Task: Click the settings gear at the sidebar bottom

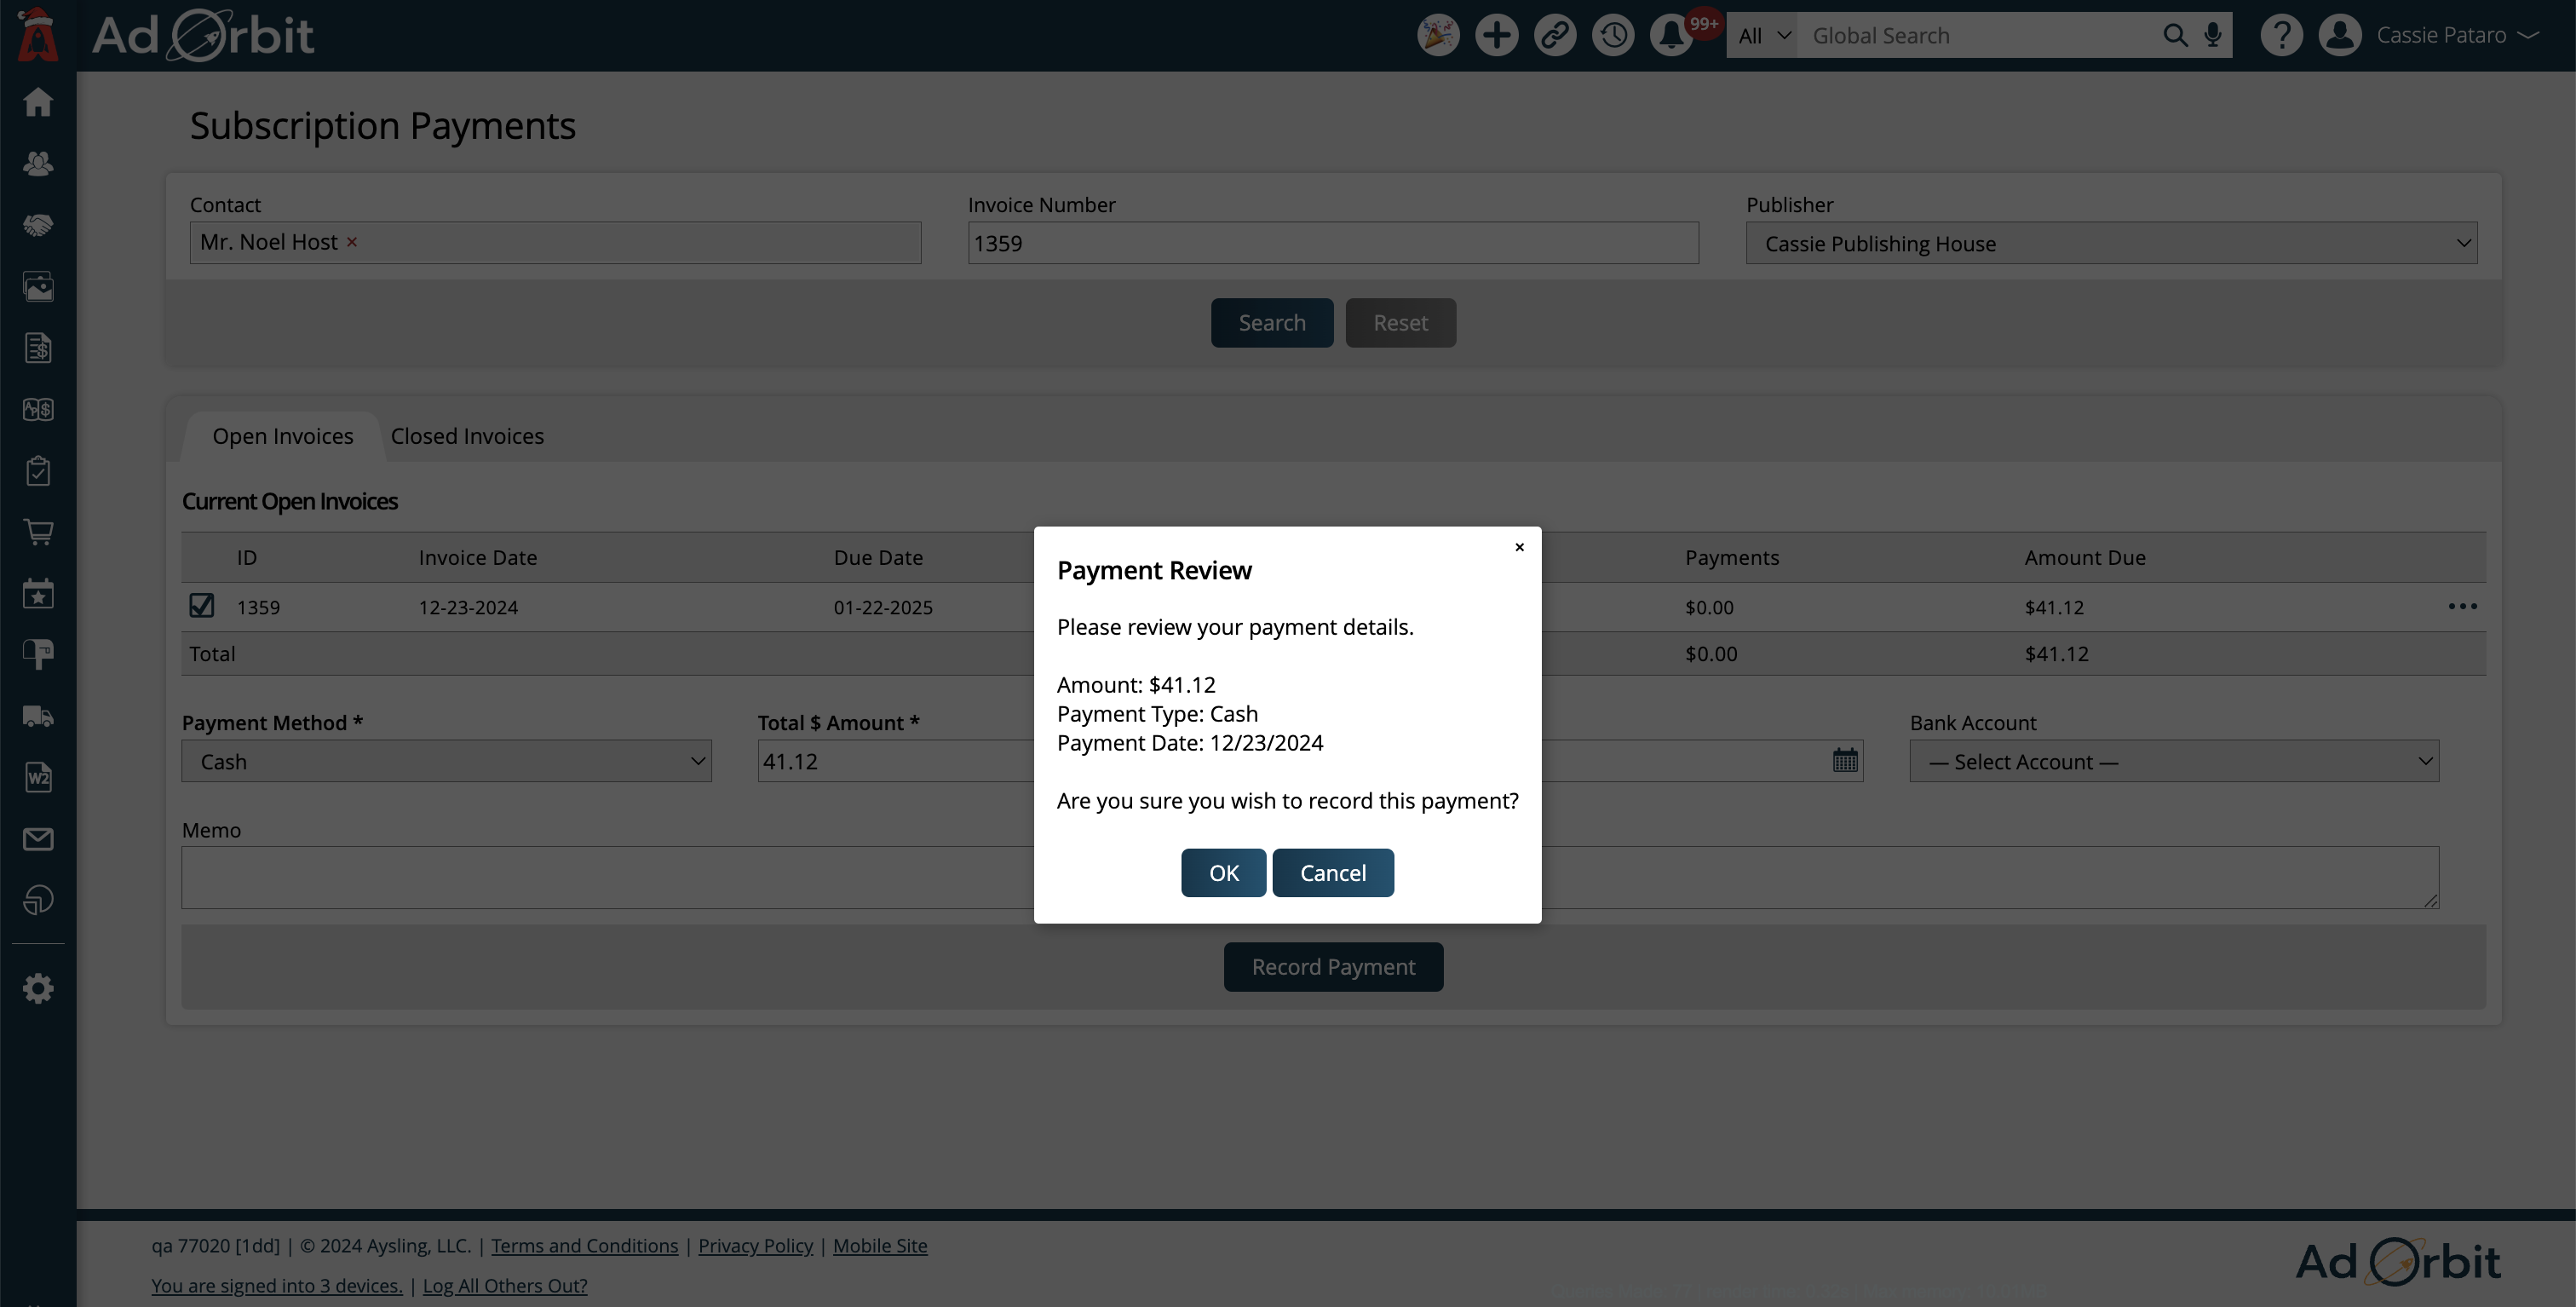Action: [37, 988]
